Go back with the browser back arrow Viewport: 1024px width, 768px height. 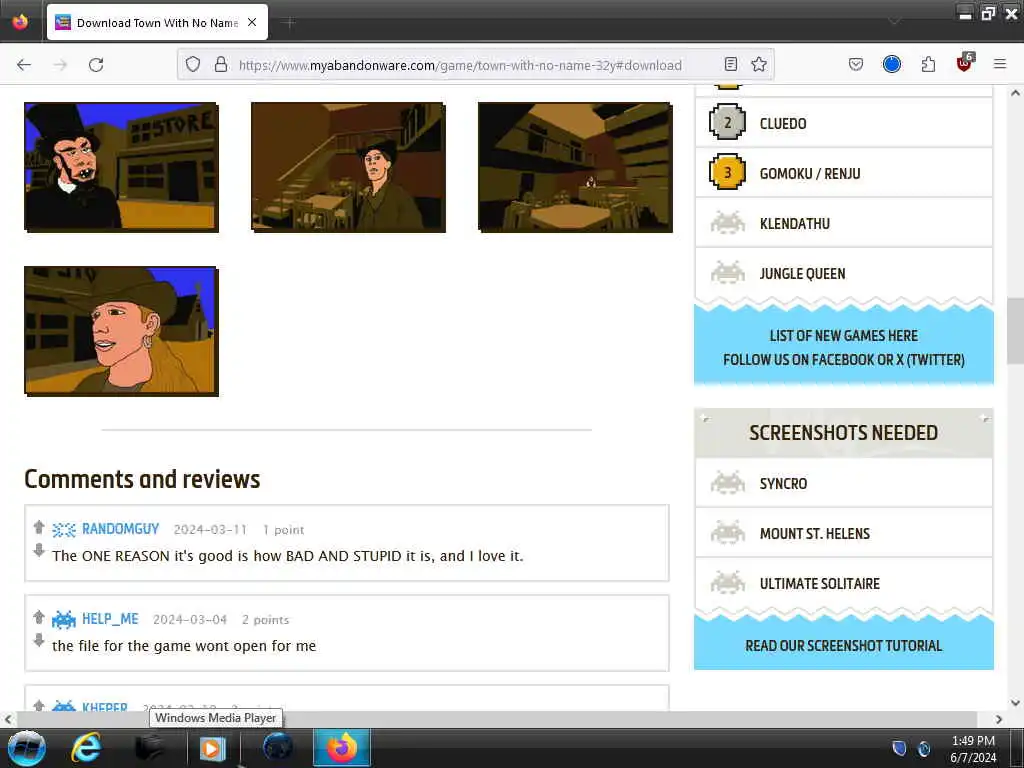tap(24, 65)
